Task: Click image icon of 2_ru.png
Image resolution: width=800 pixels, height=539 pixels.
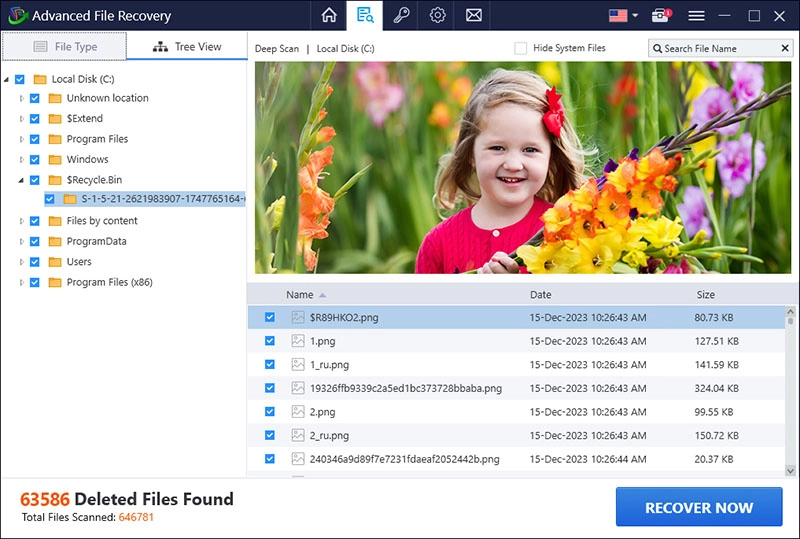Action: (298, 435)
